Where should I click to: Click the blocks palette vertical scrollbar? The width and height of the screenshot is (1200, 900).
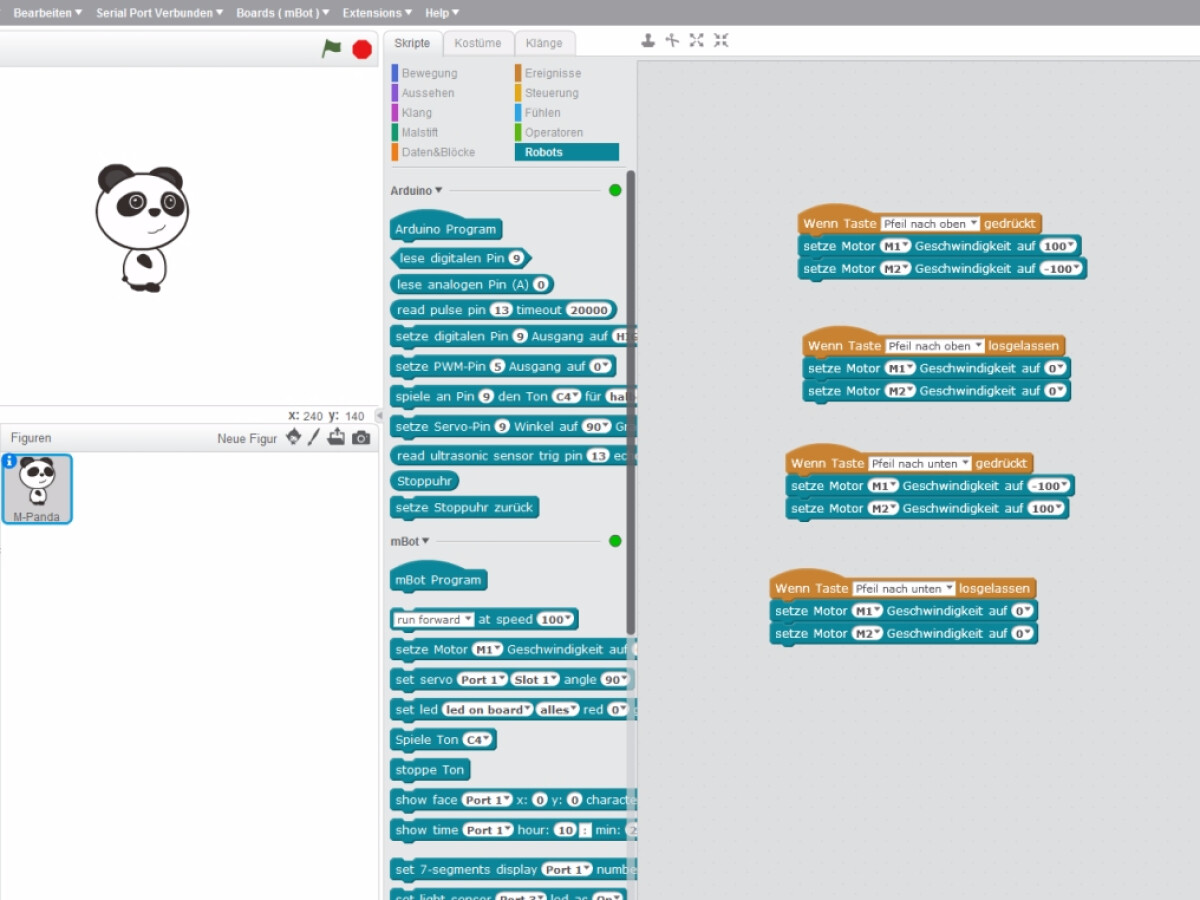630,400
